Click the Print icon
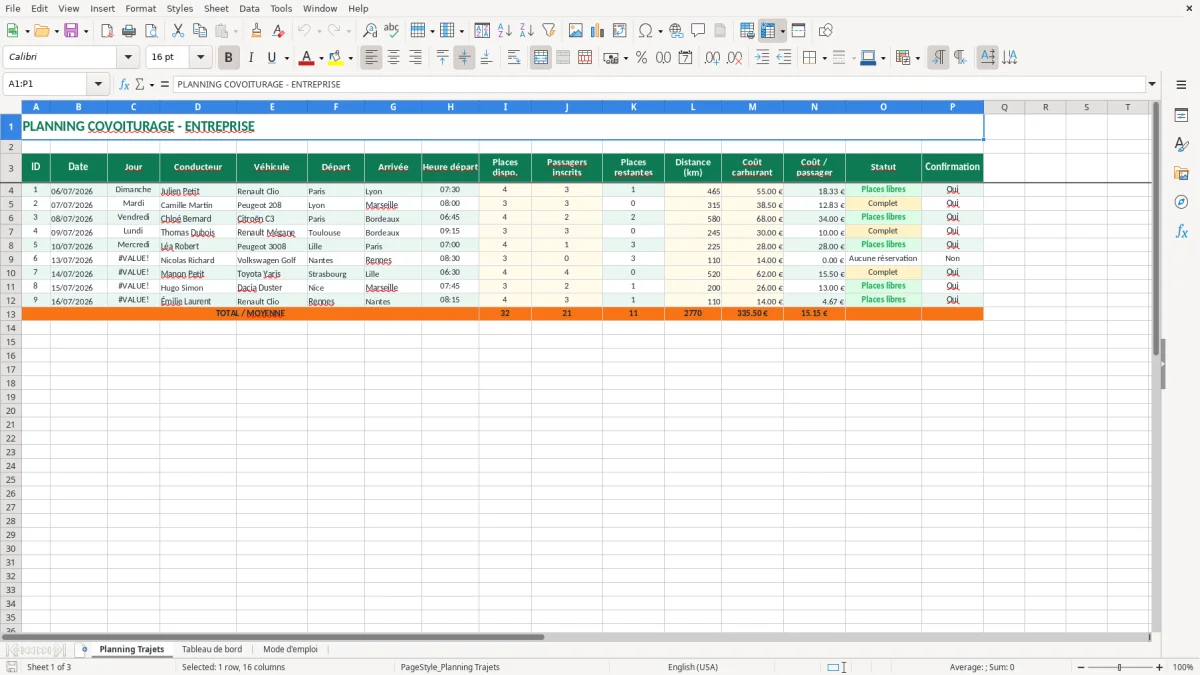Viewport: 1200px width, 675px height. click(129, 31)
